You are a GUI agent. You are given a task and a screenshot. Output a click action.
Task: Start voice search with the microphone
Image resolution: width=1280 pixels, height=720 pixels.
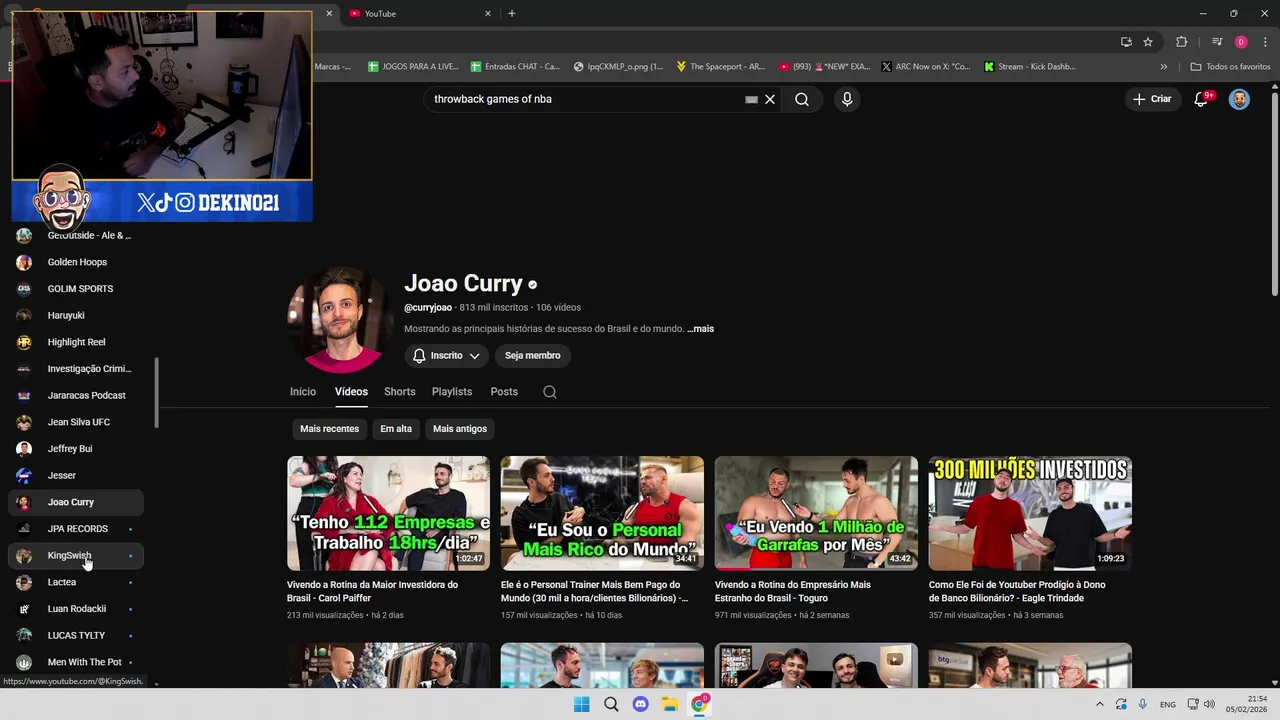847,99
